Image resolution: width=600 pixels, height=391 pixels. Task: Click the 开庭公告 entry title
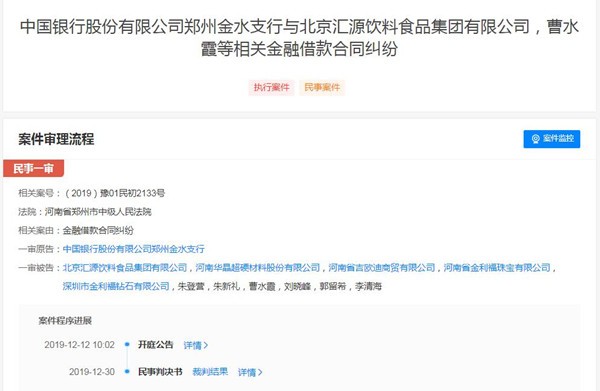point(156,345)
